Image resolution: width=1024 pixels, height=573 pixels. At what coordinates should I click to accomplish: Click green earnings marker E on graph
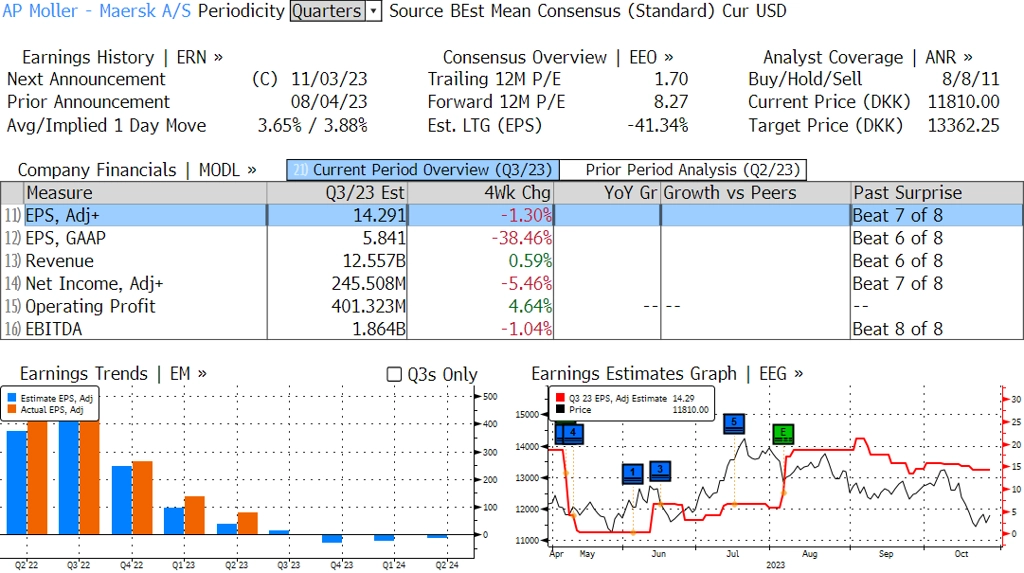[783, 433]
